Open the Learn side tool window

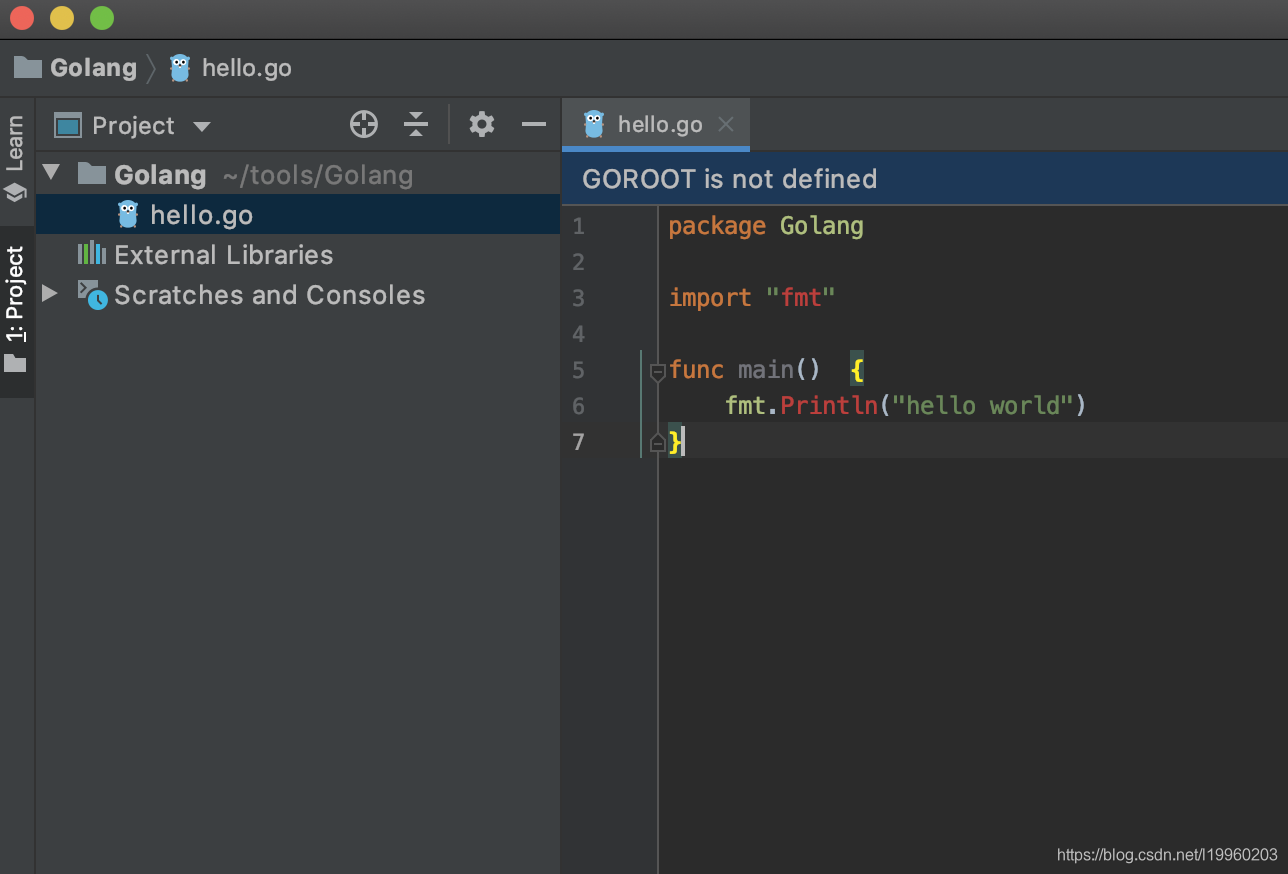click(16, 160)
